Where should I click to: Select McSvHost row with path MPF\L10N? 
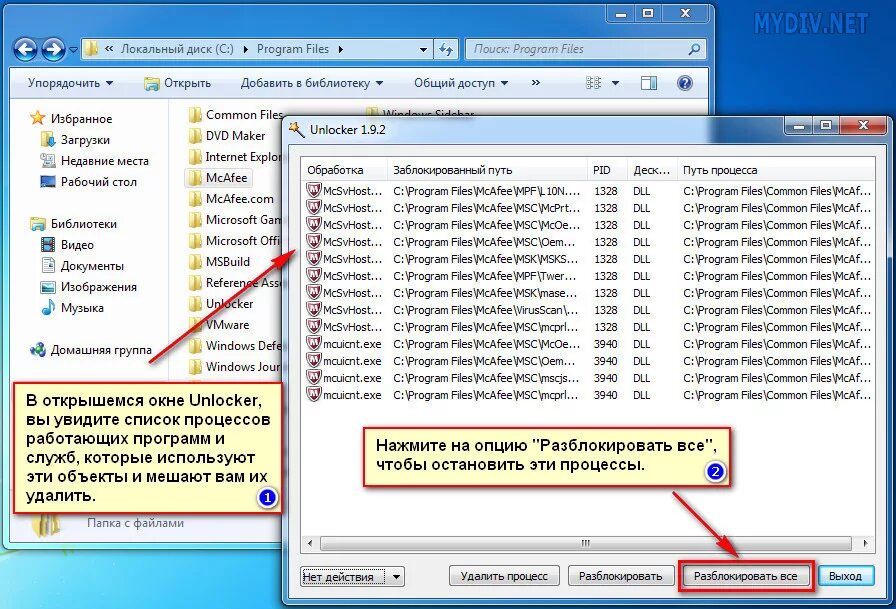tap(588, 191)
